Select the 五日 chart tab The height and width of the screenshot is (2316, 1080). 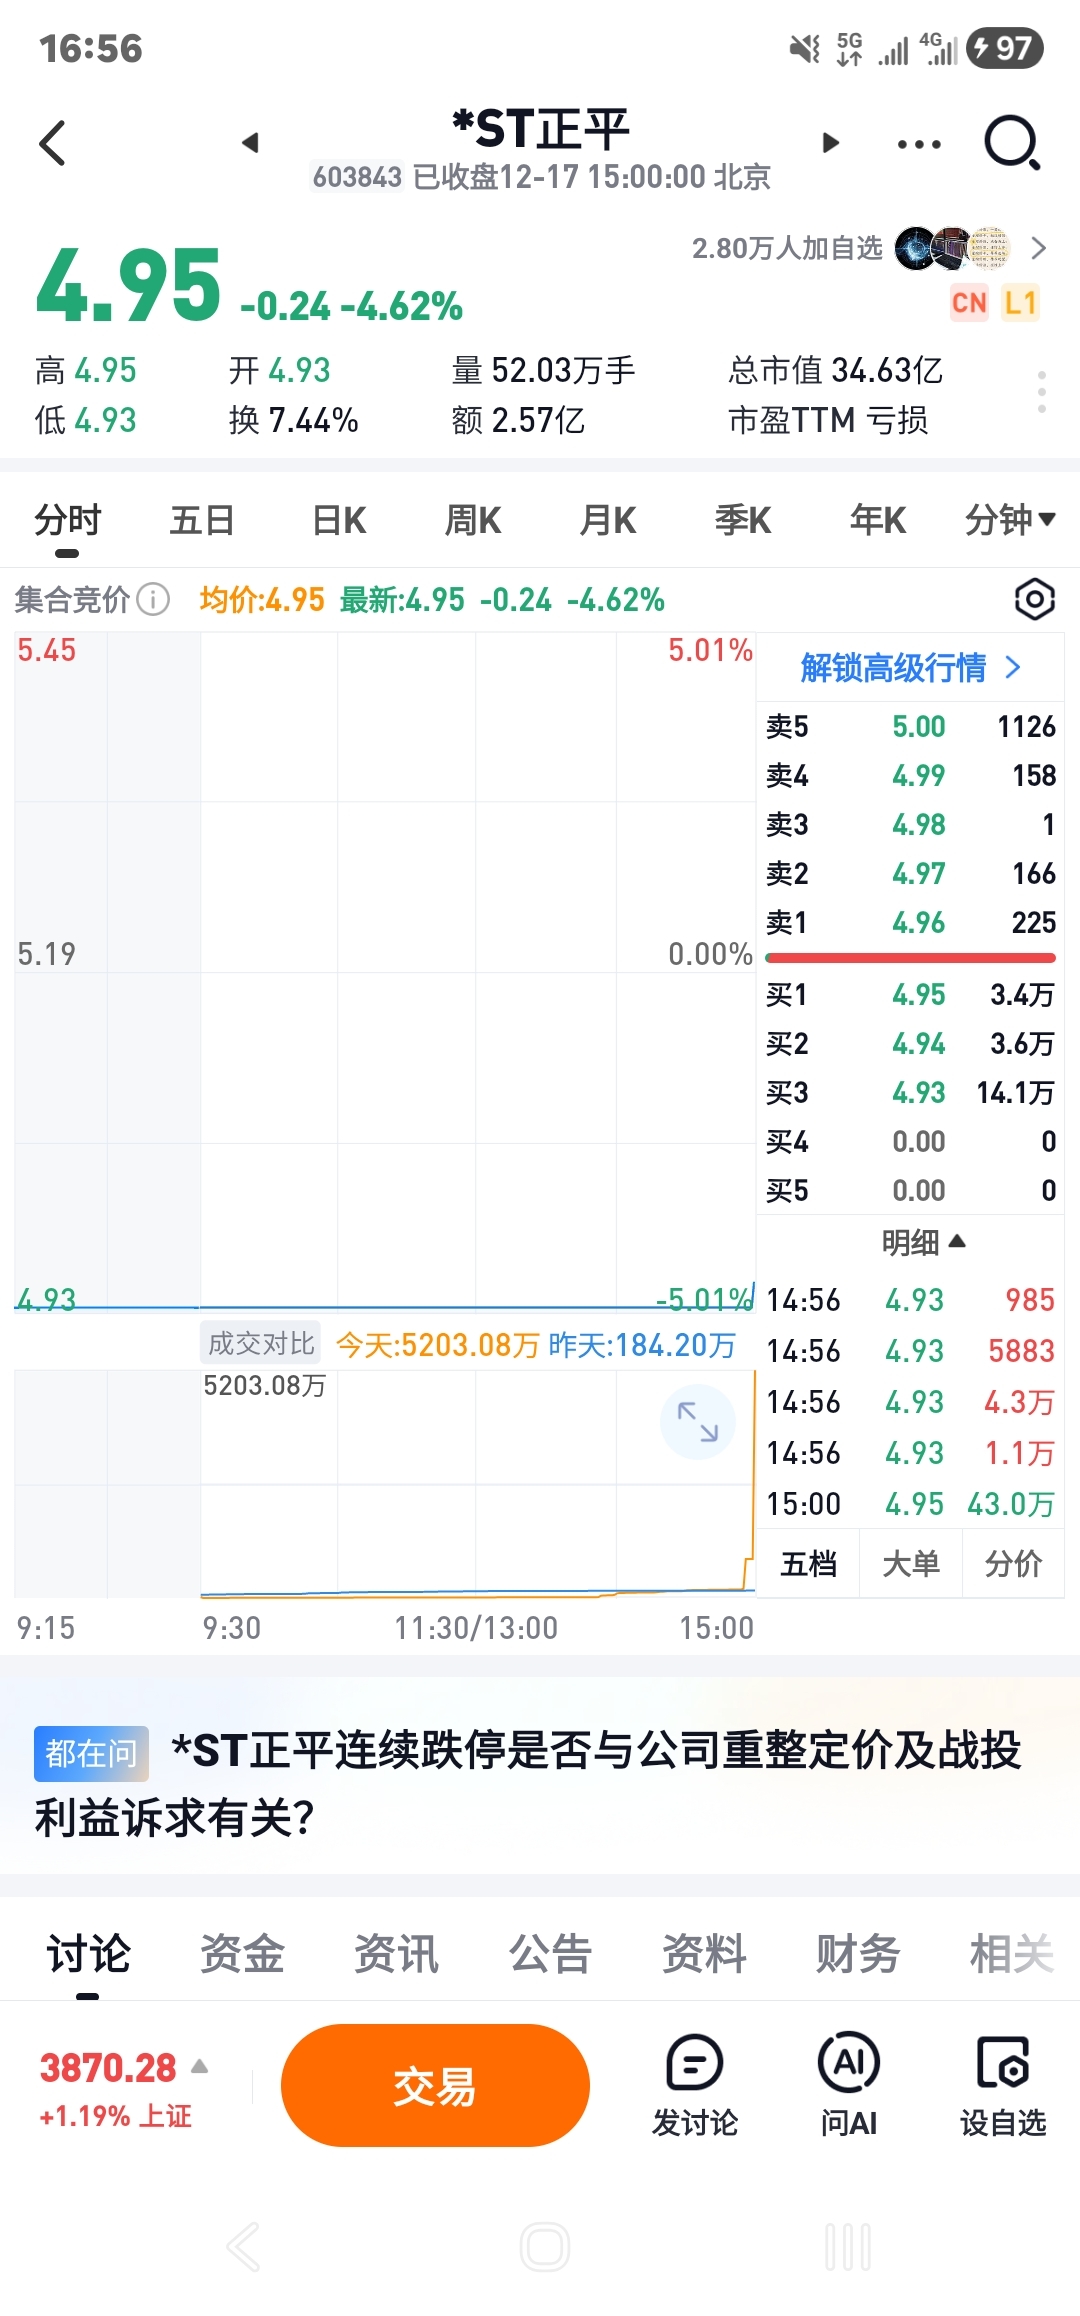202,520
